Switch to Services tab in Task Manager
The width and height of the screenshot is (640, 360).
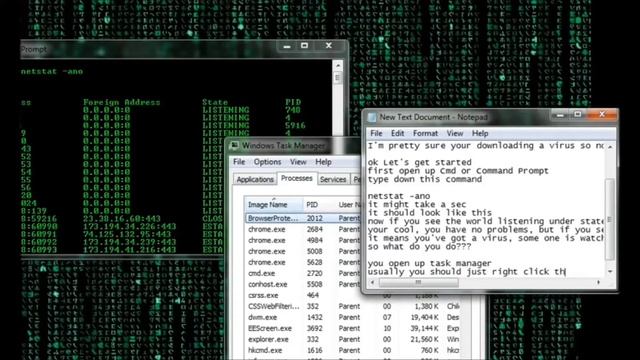[x=333, y=180]
